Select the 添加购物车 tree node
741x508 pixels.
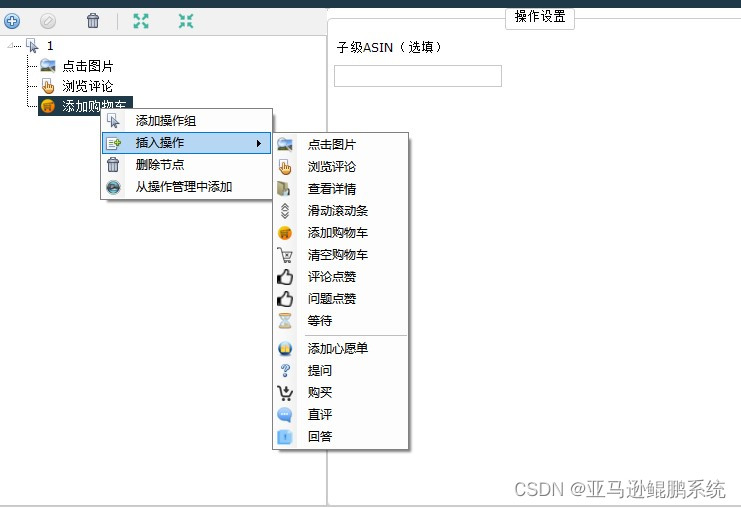pyautogui.click(x=85, y=106)
